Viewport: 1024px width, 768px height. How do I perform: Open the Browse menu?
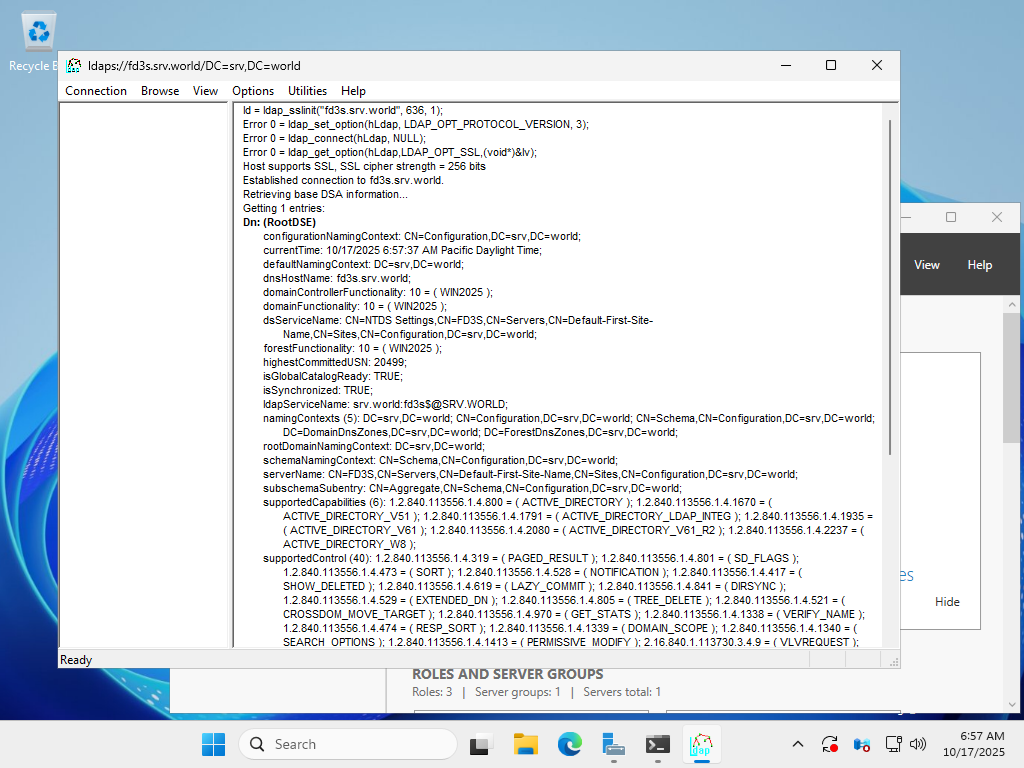160,91
